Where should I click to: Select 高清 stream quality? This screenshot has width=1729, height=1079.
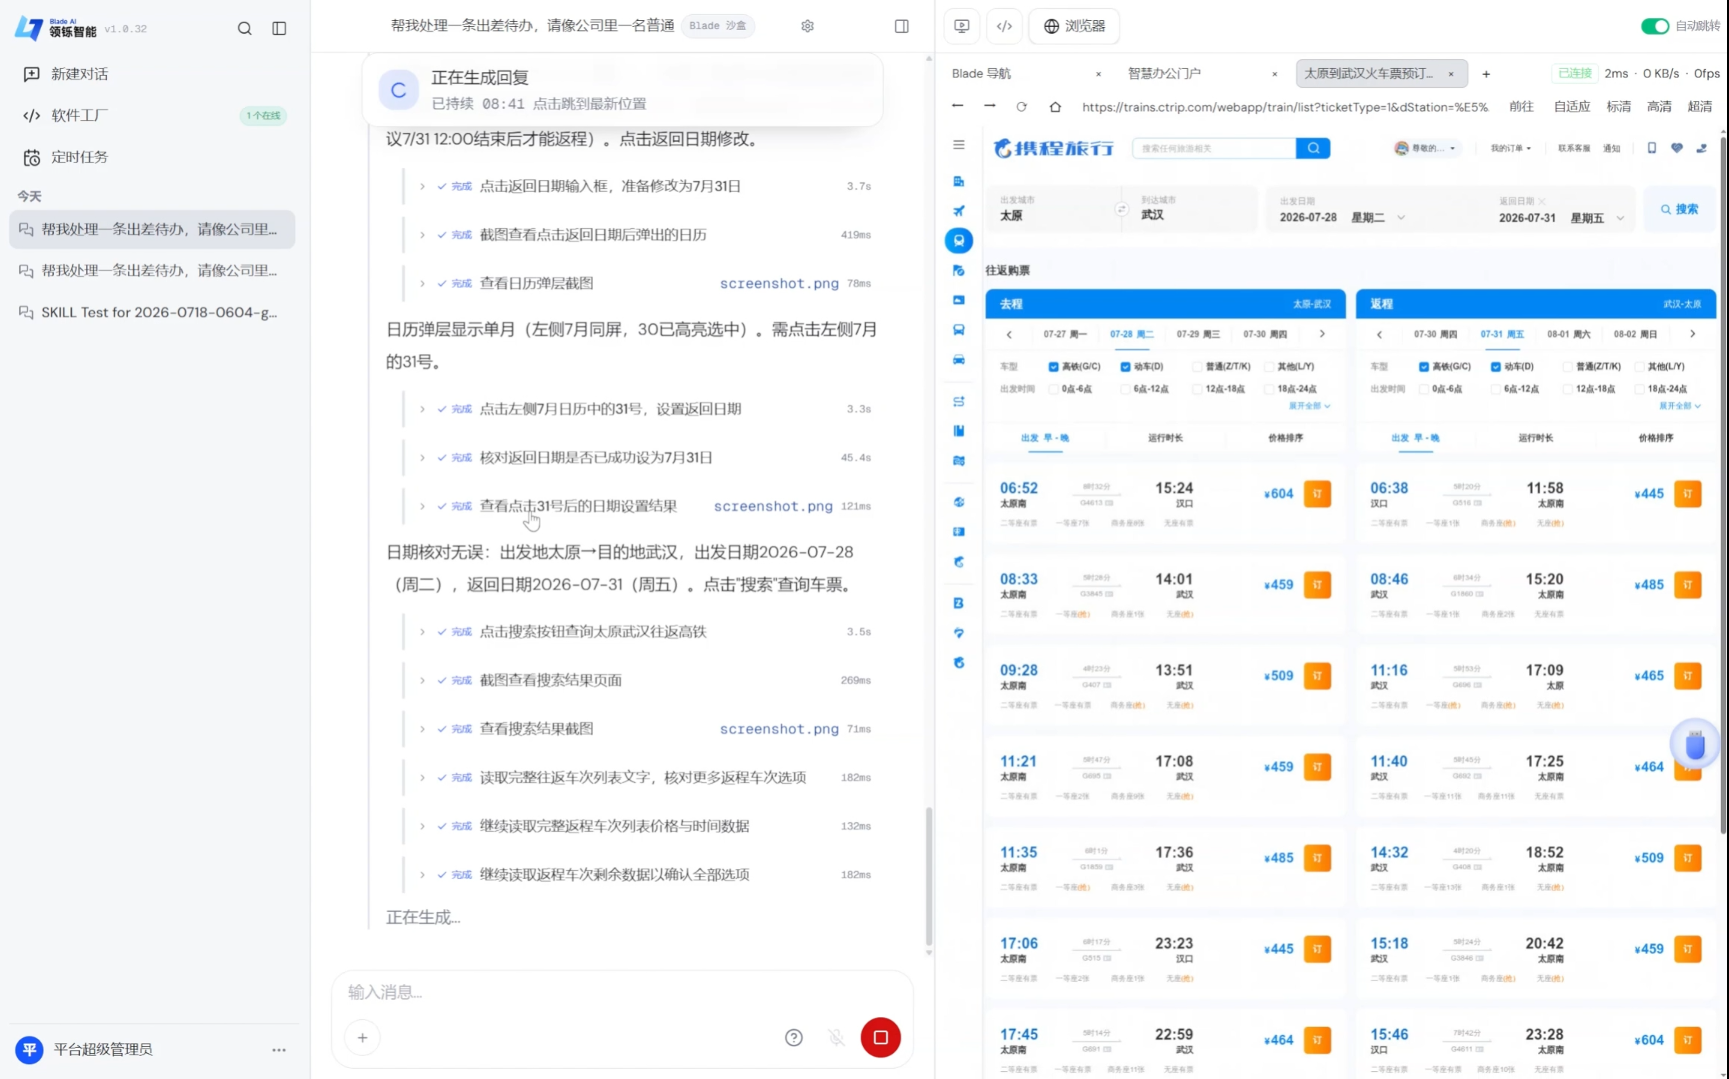point(1659,106)
